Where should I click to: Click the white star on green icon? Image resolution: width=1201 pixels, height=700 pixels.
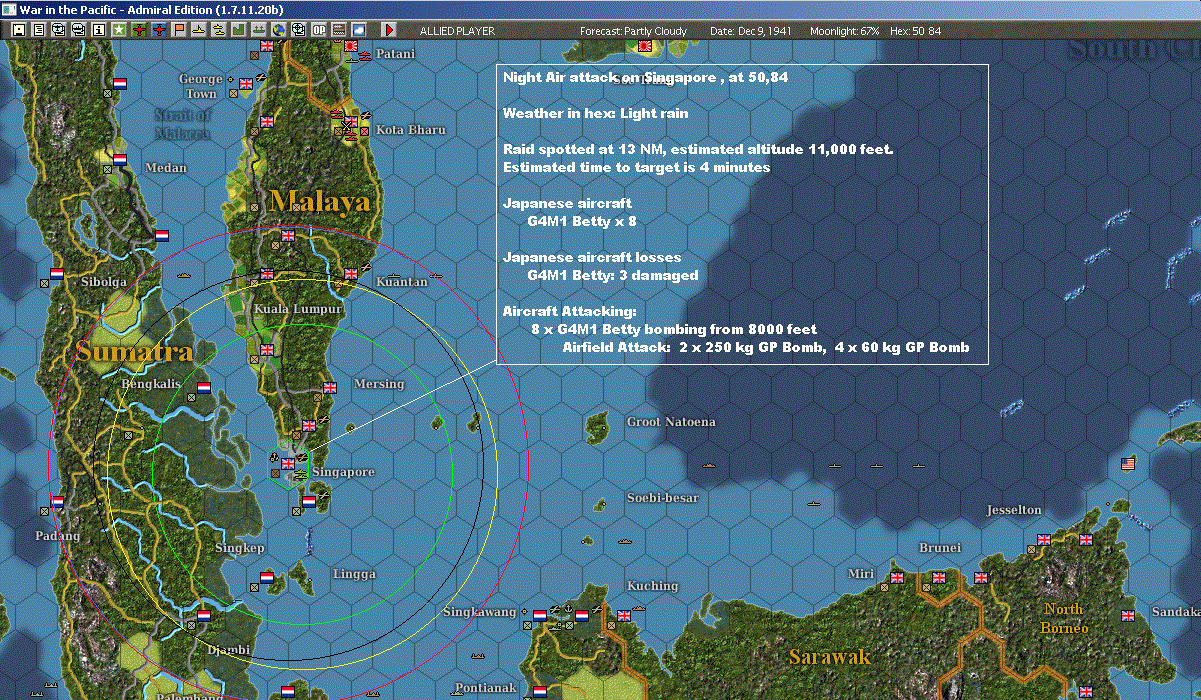pos(118,30)
